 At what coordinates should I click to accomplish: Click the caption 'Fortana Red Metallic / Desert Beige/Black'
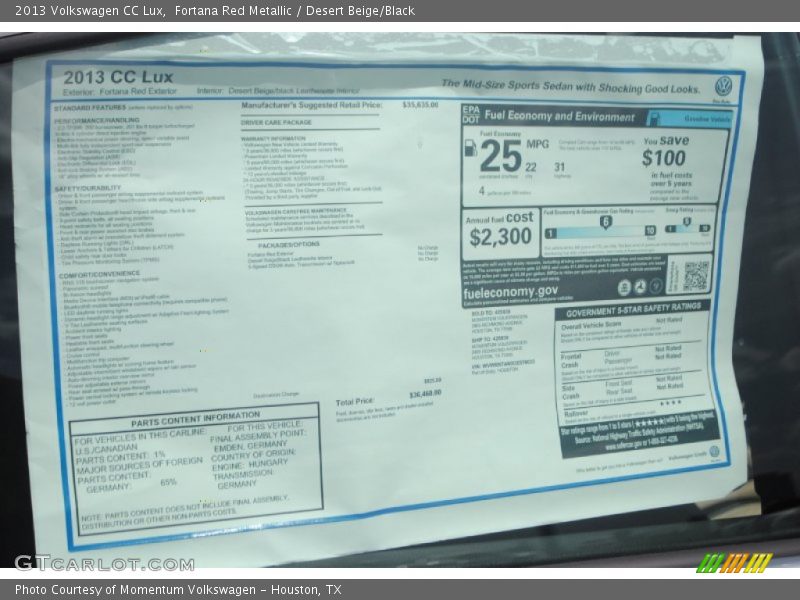[294, 11]
